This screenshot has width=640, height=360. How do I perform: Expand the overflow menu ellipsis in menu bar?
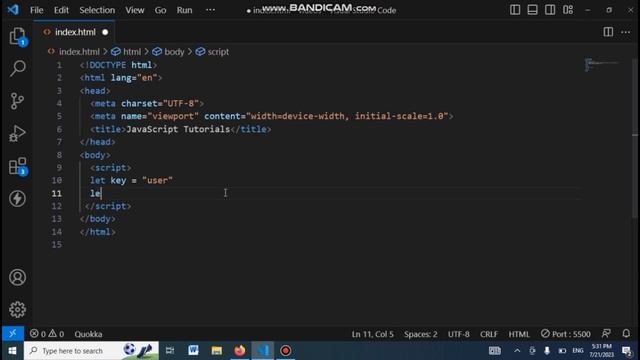(210, 10)
